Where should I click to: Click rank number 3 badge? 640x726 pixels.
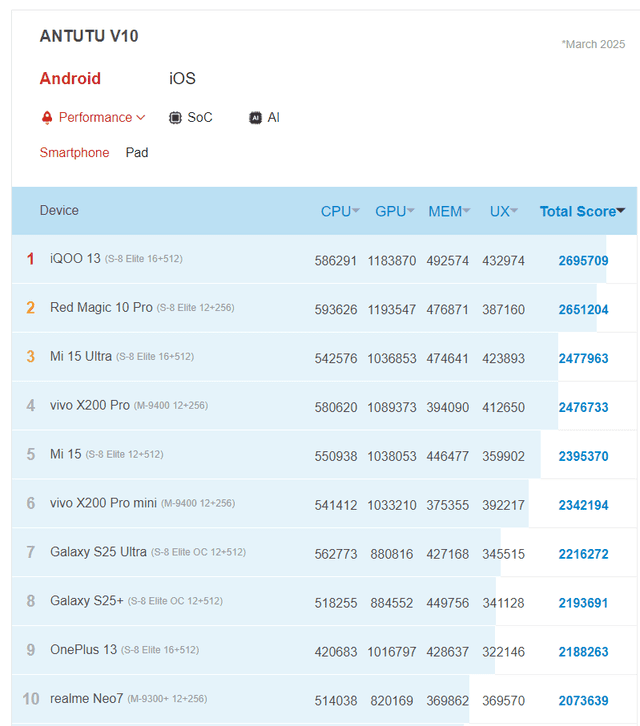pyautogui.click(x=31, y=357)
